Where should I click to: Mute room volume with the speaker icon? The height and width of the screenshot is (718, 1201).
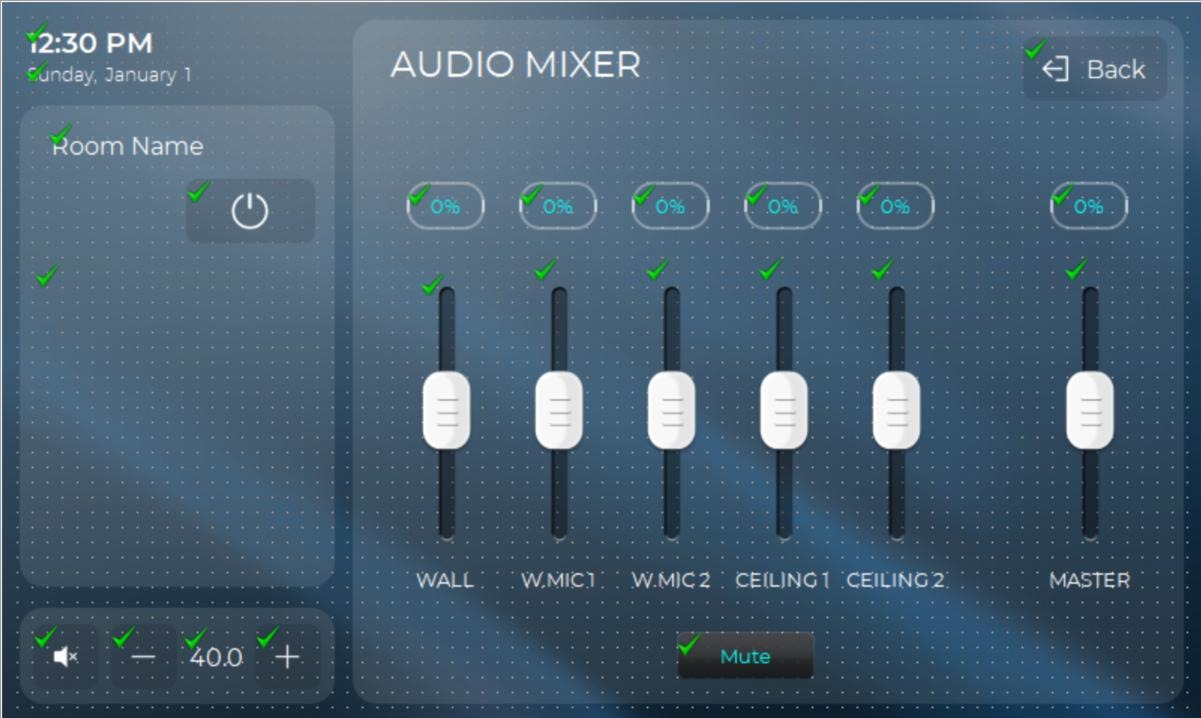(65, 657)
